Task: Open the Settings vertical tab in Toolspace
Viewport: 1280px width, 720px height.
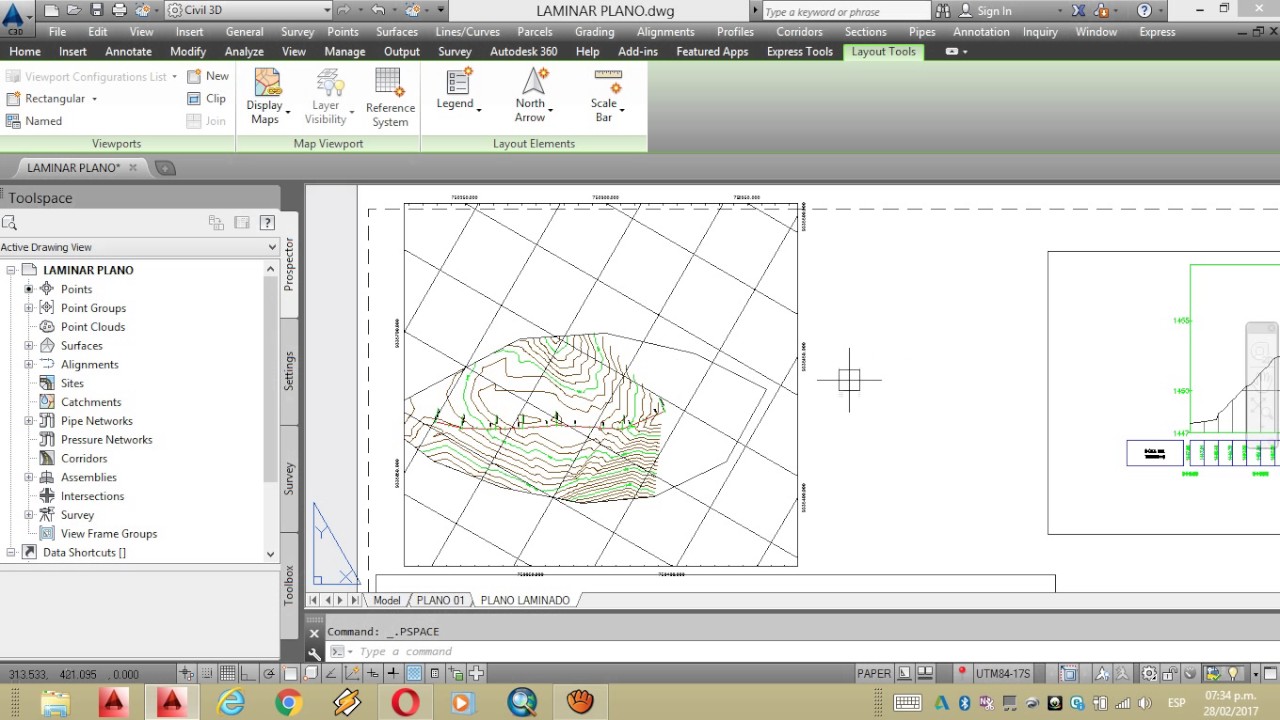Action: click(289, 371)
